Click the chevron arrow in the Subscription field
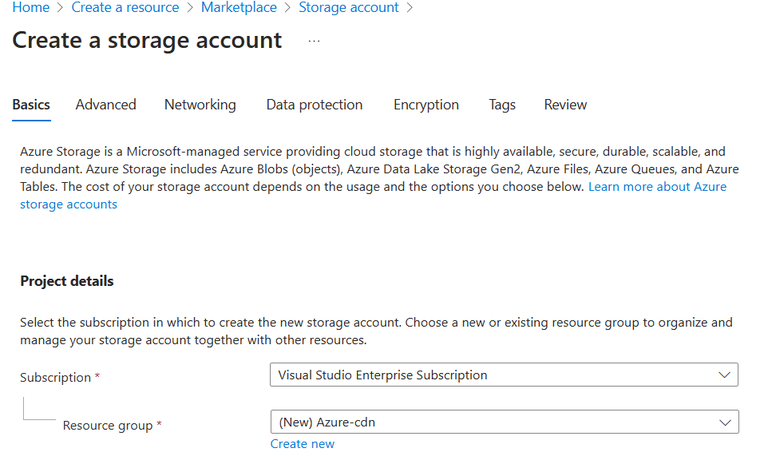 (724, 375)
